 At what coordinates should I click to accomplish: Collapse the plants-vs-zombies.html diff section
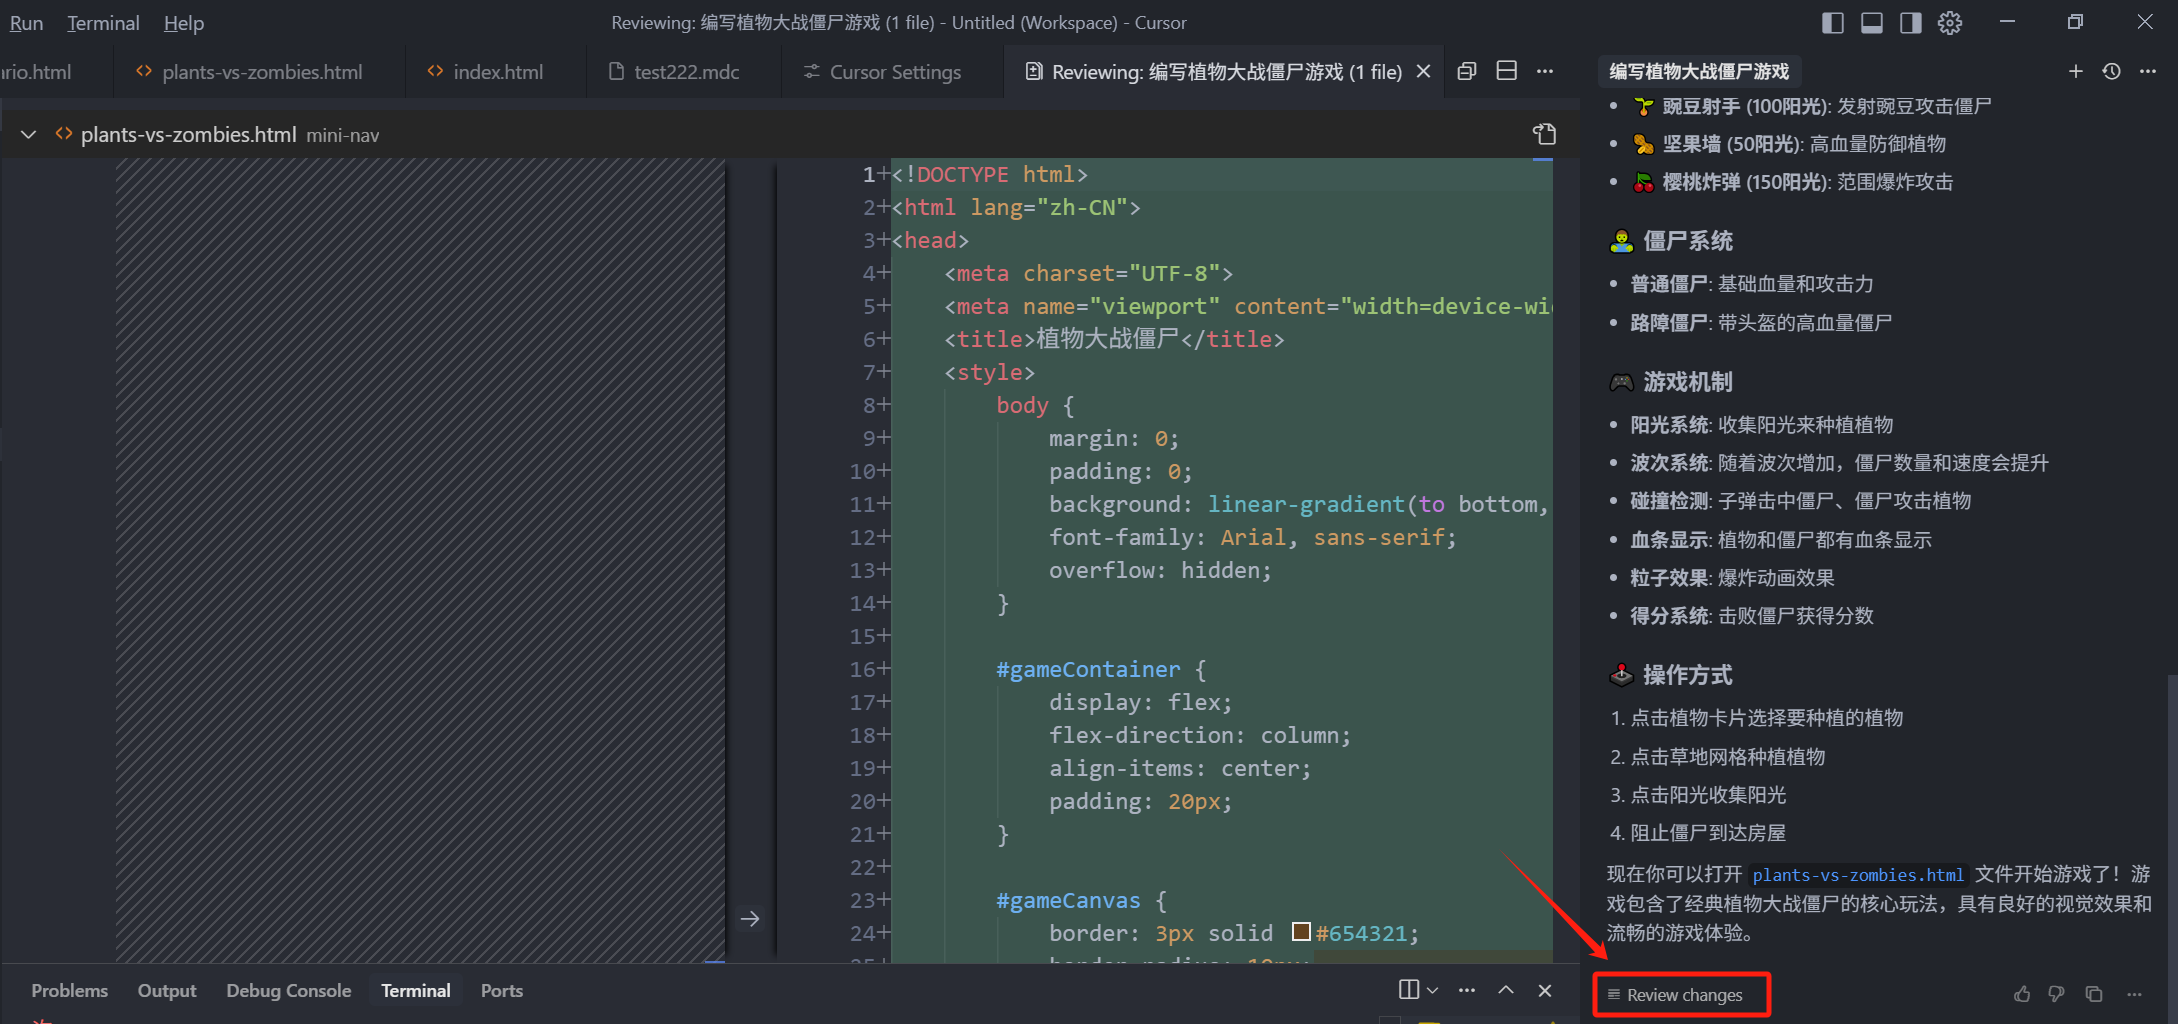(x=28, y=134)
